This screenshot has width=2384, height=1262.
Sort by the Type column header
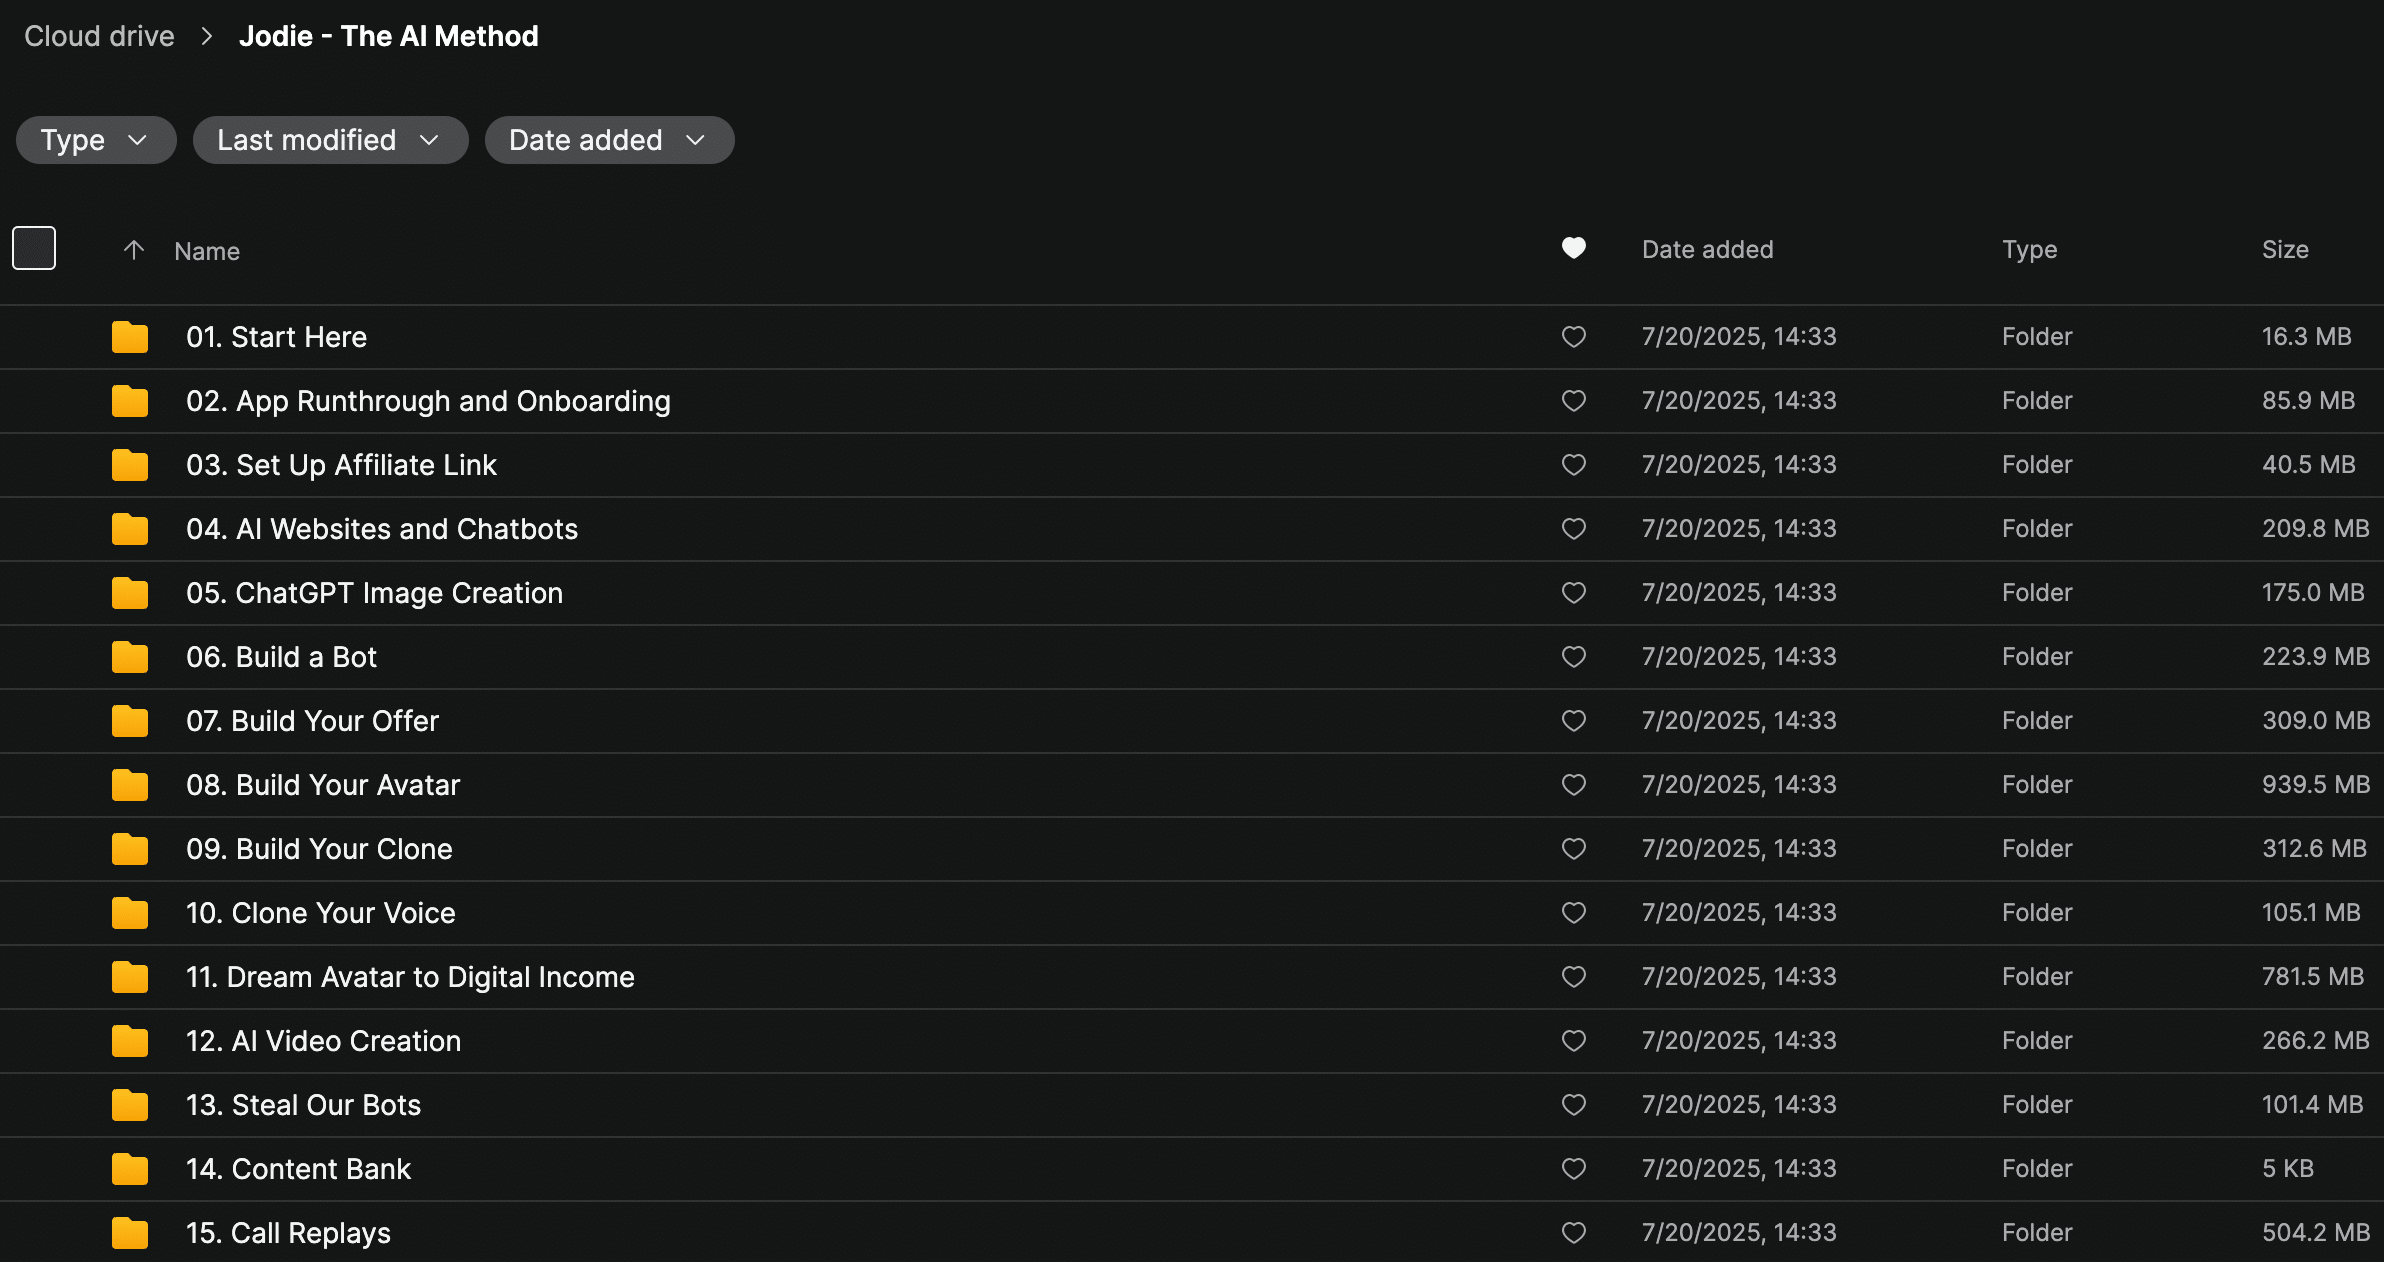point(2029,250)
